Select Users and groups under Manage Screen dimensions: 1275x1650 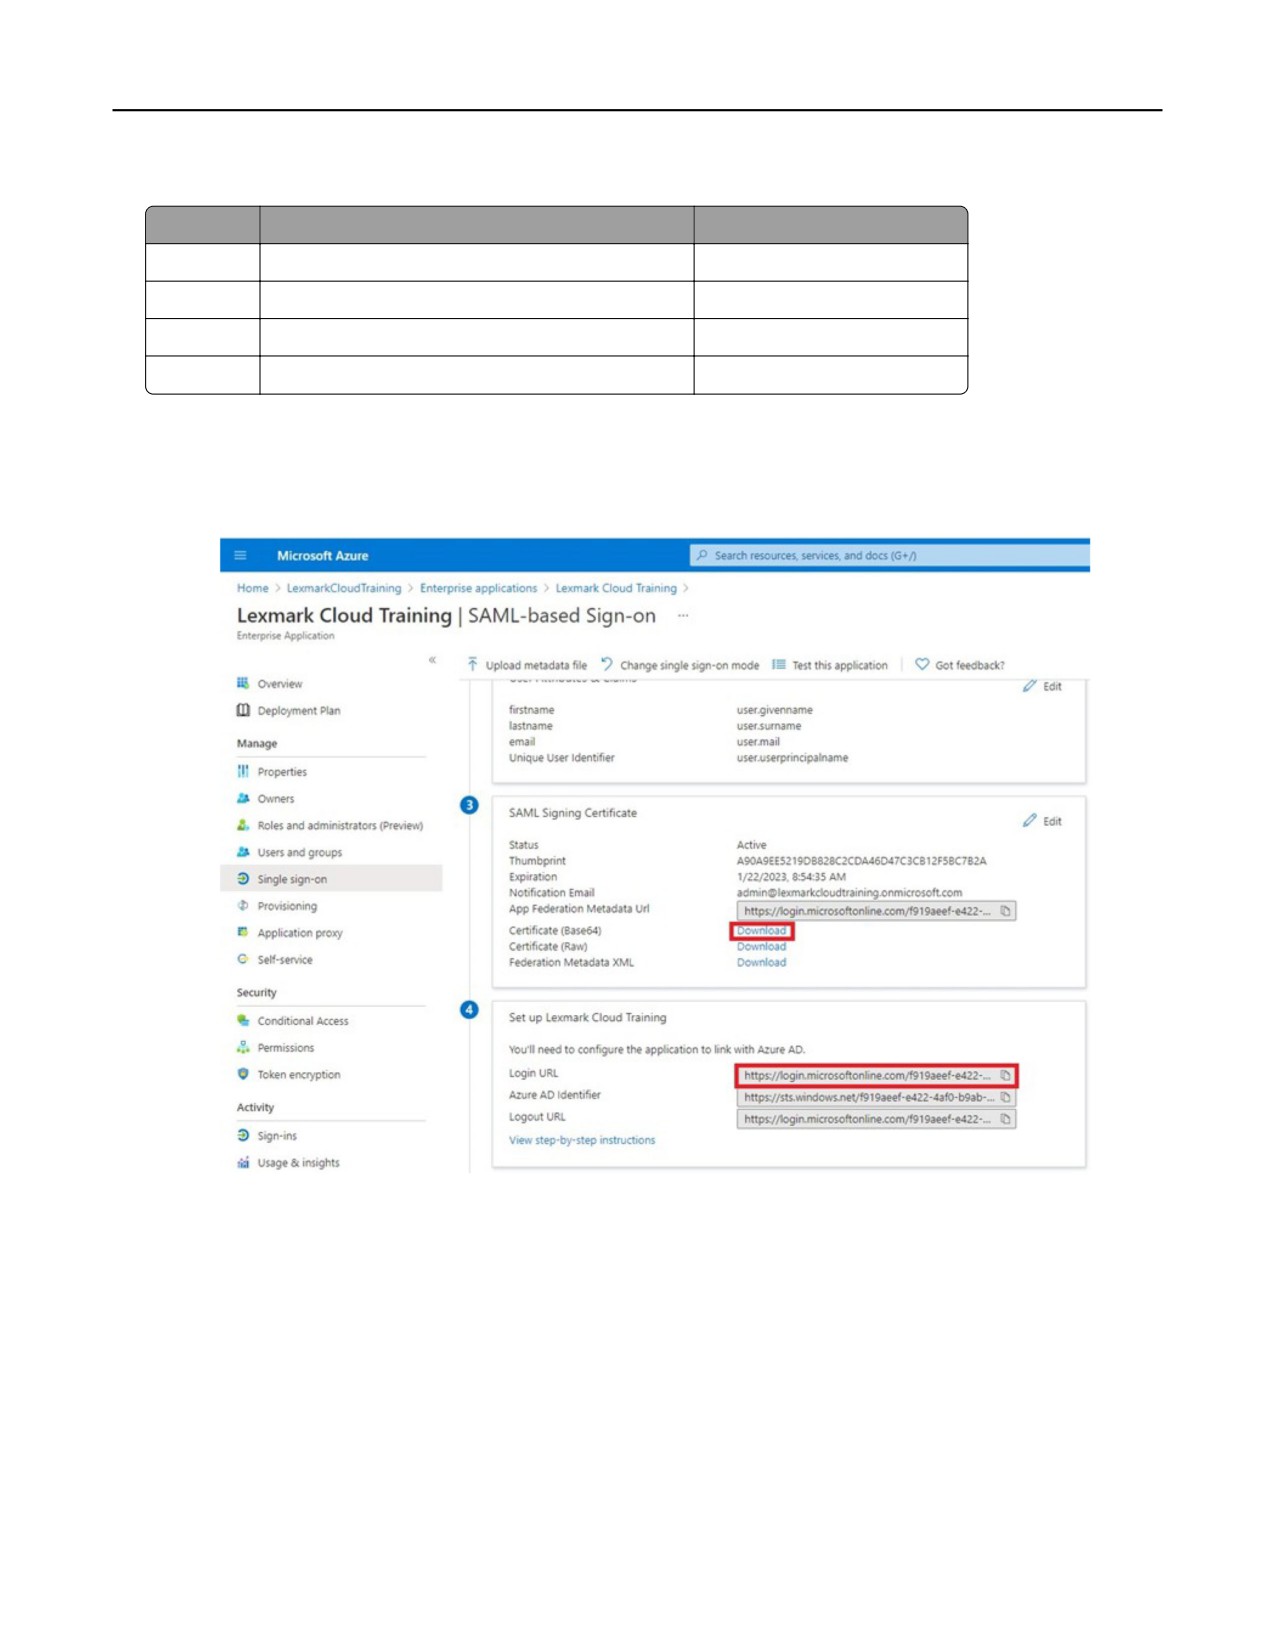tap(299, 853)
